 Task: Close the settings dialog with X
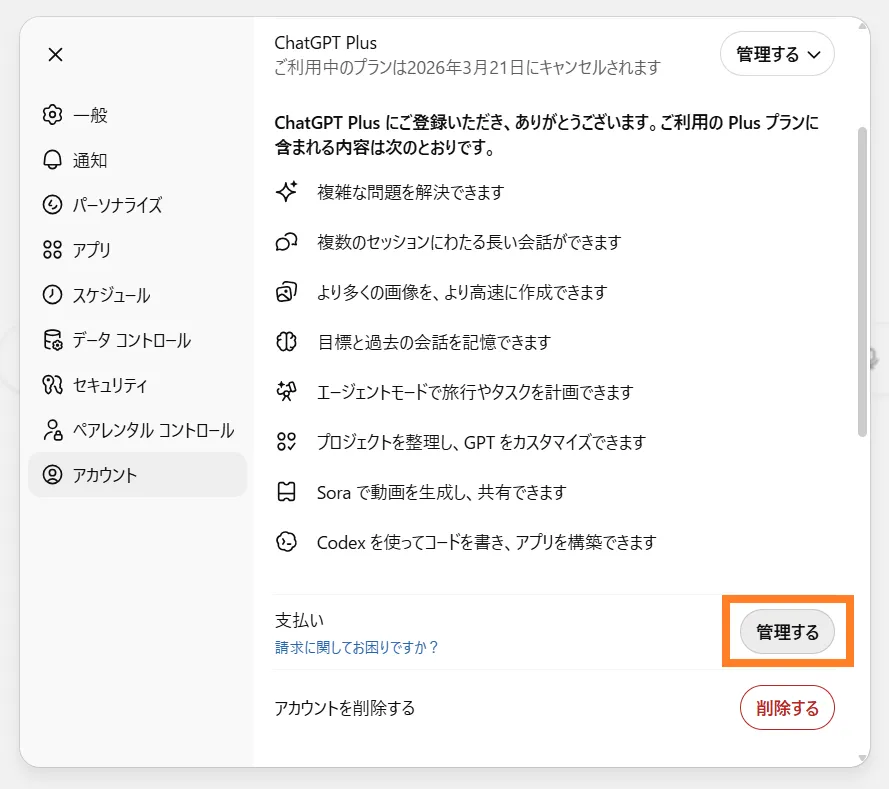(56, 55)
